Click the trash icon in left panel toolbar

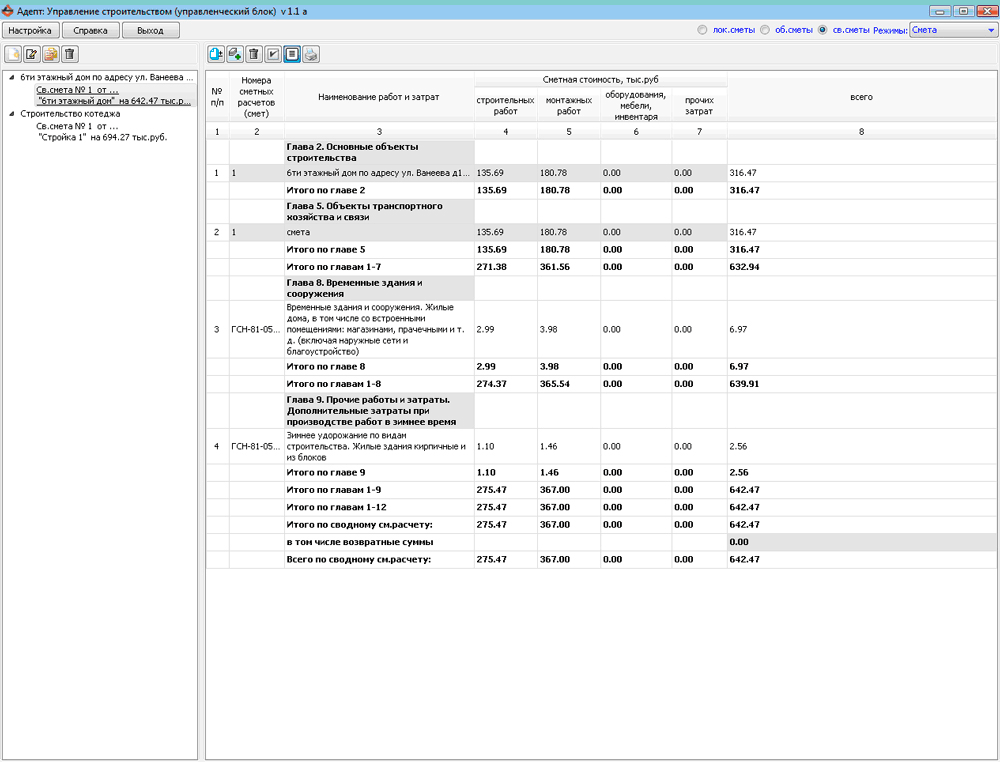pos(70,54)
